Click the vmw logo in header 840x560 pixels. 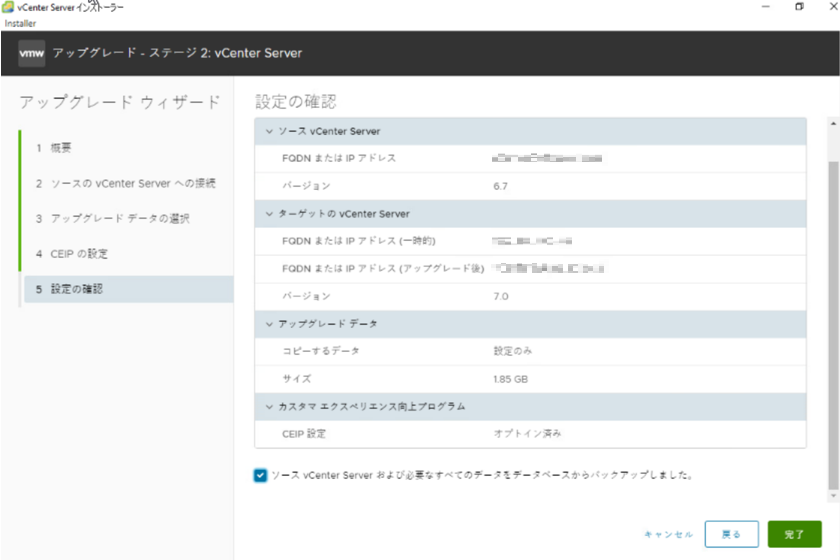pos(32,53)
